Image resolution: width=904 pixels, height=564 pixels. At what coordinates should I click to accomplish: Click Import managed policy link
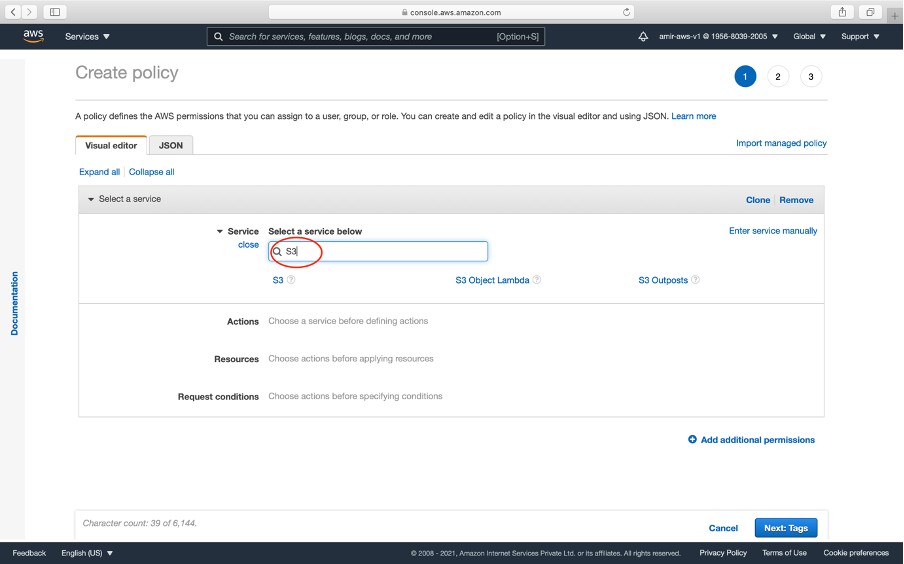(781, 143)
